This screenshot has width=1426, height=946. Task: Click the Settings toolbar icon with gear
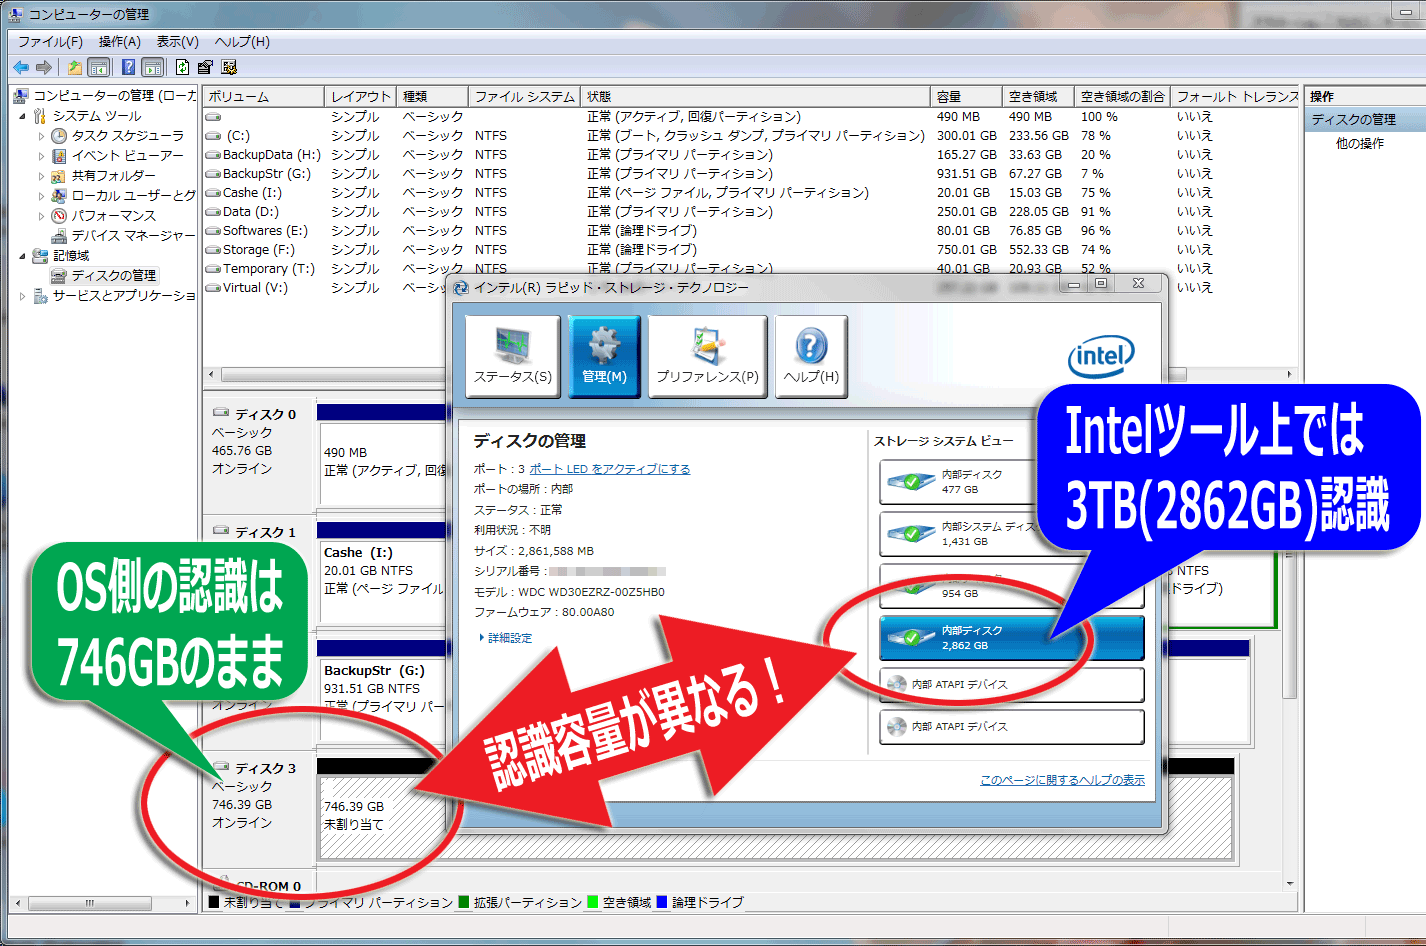point(229,67)
